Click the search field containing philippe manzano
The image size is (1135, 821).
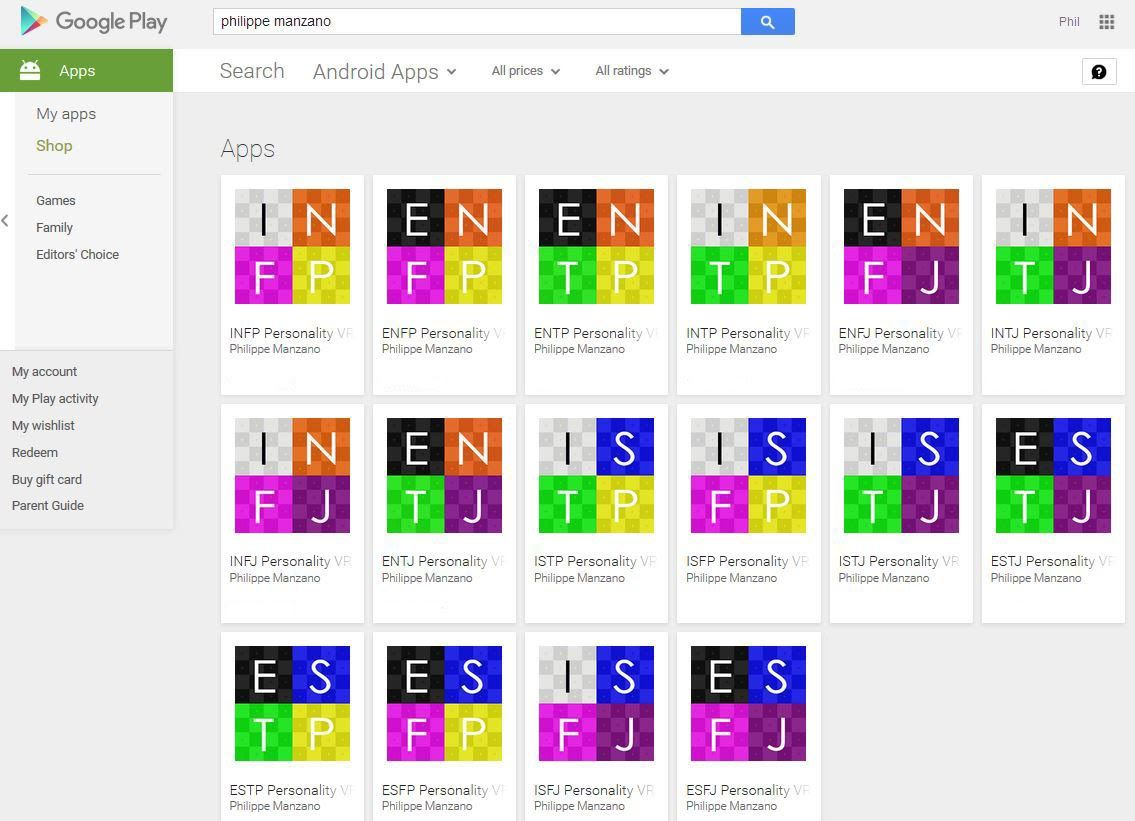477,22
